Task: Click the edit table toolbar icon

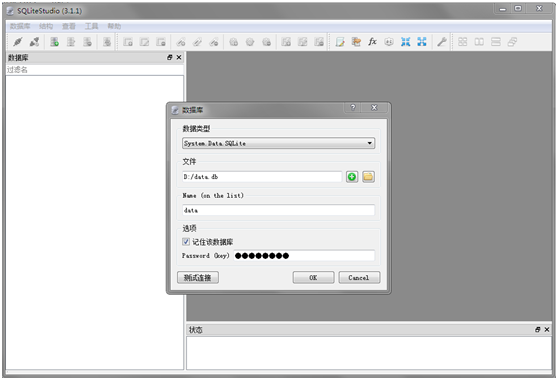Action: (x=144, y=42)
